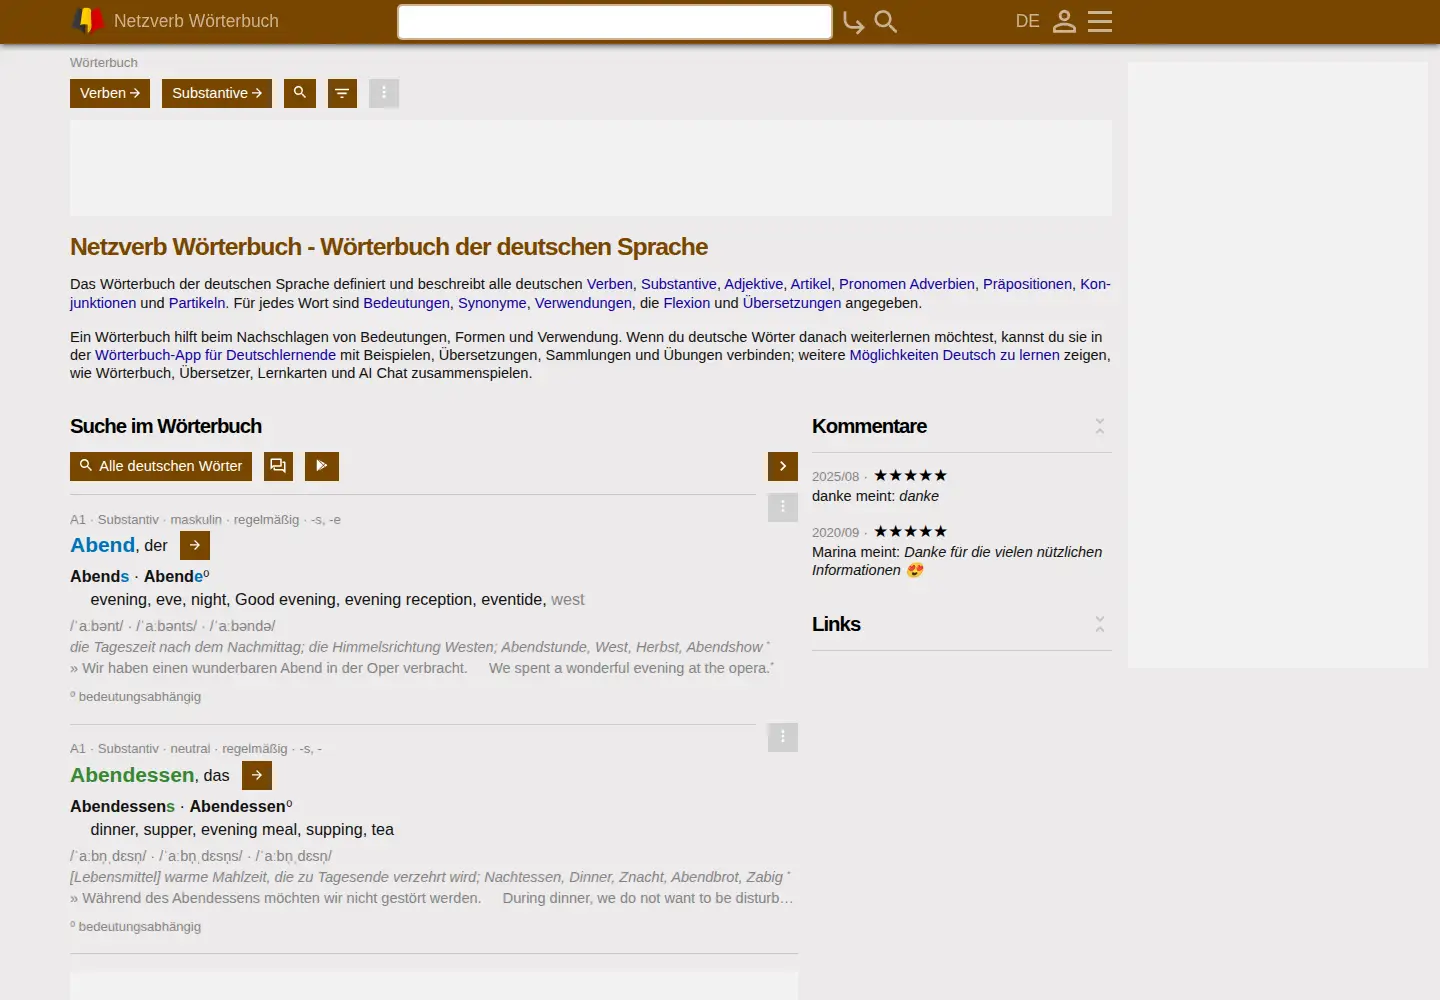Click the toolbar search icon button
Viewport: 1440px width, 1000px height.
coord(300,93)
